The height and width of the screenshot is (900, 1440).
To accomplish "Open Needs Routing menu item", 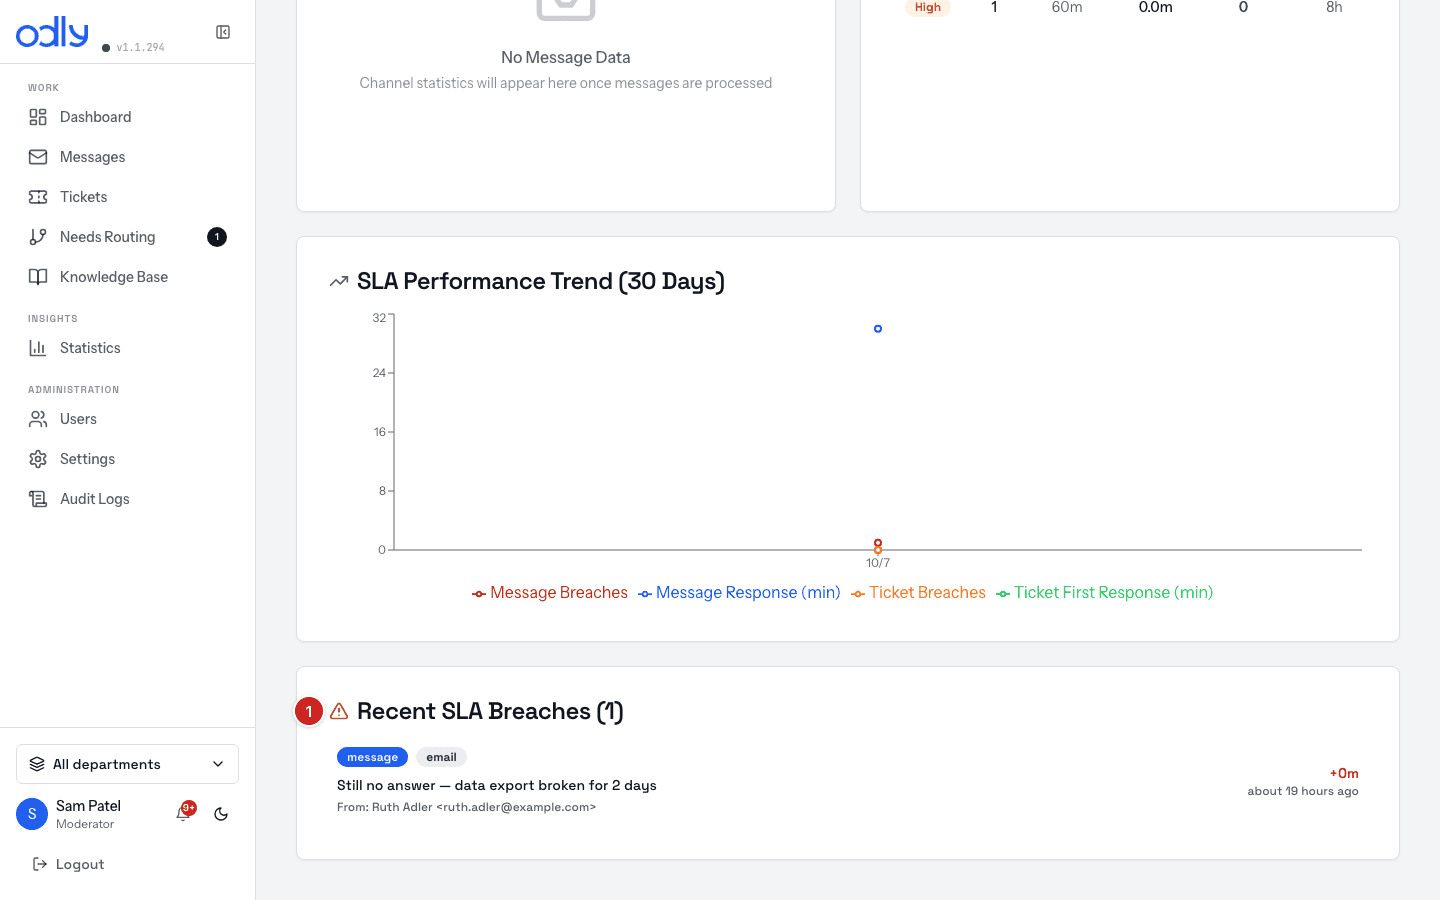I will point(127,237).
